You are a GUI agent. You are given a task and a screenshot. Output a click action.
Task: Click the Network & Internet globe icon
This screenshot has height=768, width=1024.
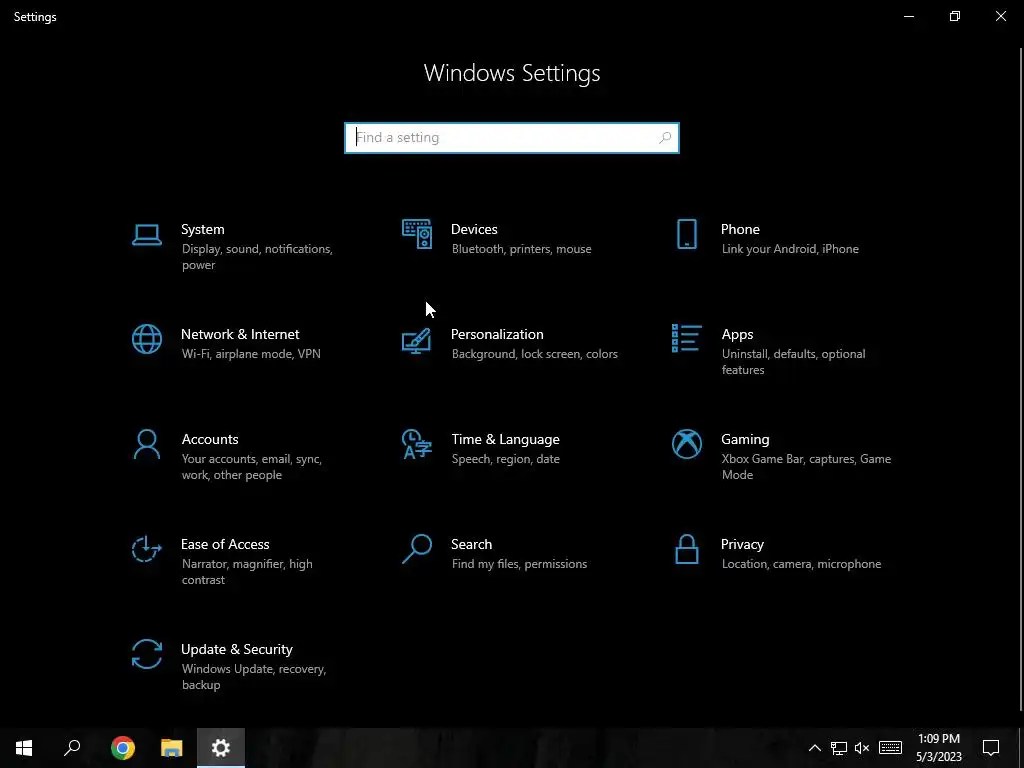click(x=147, y=339)
